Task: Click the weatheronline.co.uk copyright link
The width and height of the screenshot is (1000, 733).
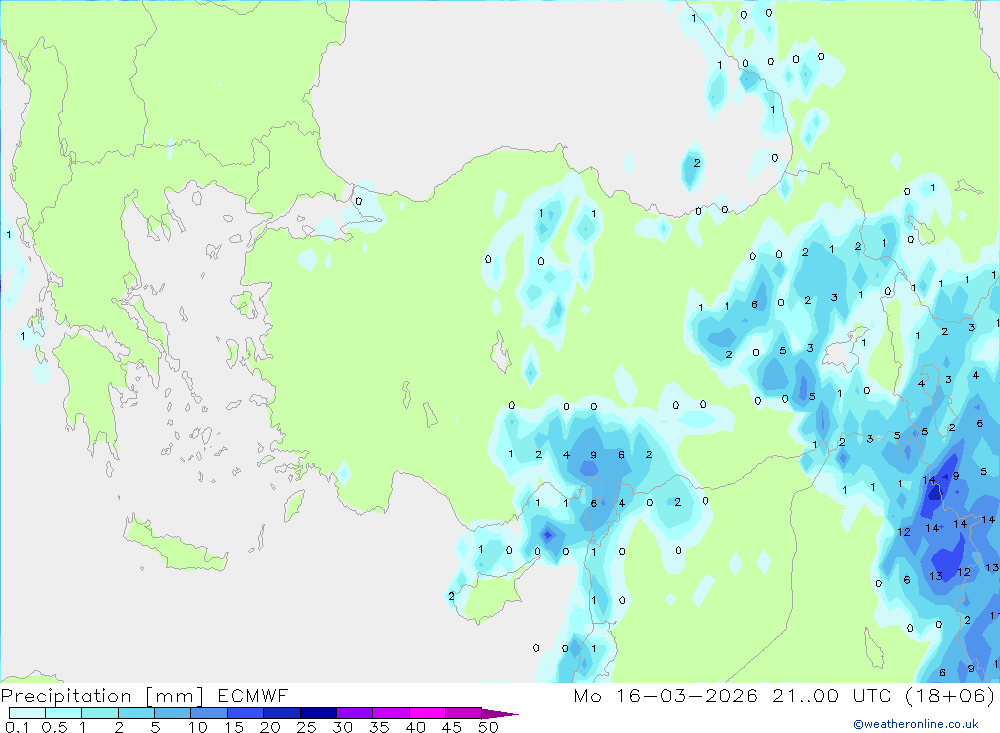Action: pos(916,724)
